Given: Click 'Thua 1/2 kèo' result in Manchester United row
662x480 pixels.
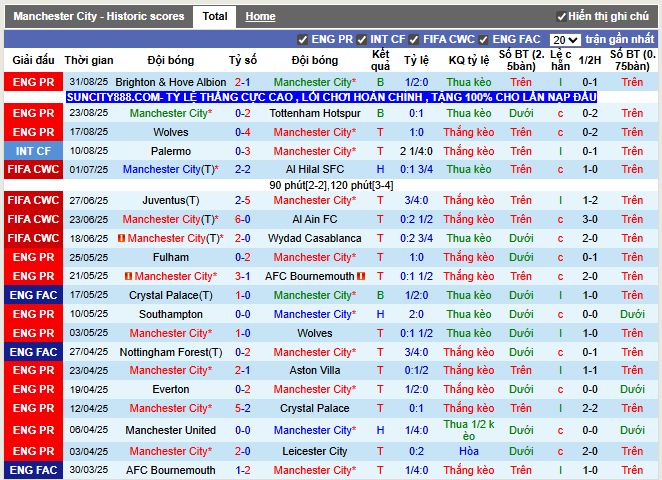Looking at the screenshot, I should (x=469, y=430).
